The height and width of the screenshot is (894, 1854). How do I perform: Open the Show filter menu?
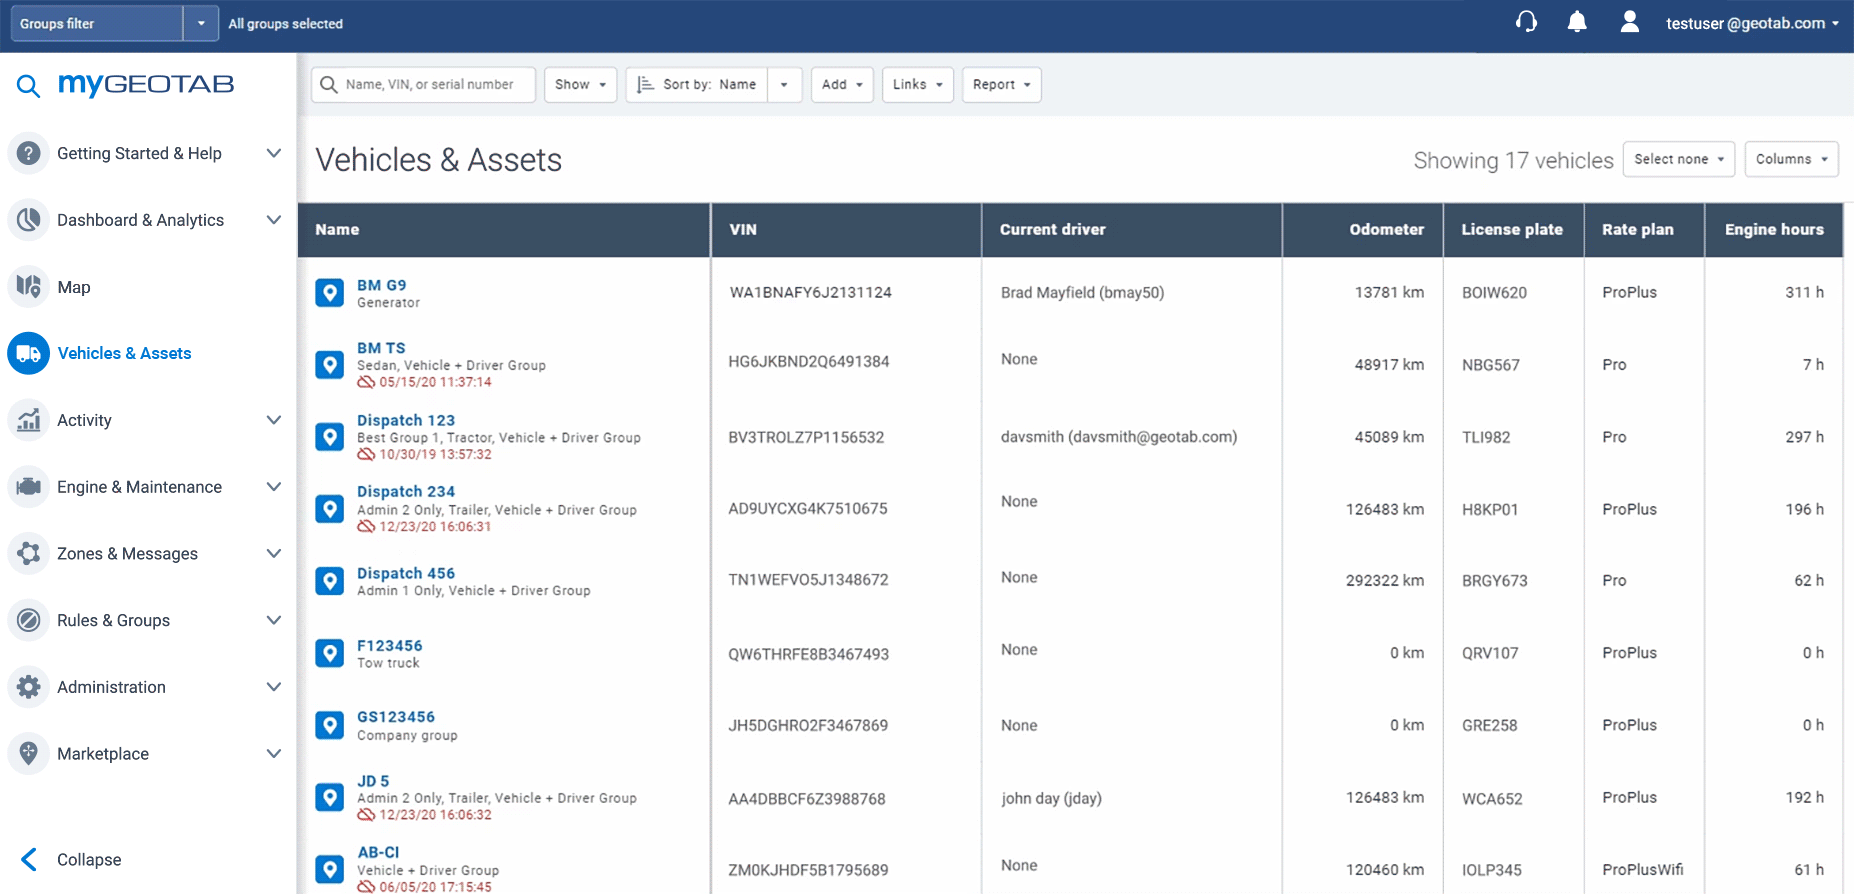580,85
